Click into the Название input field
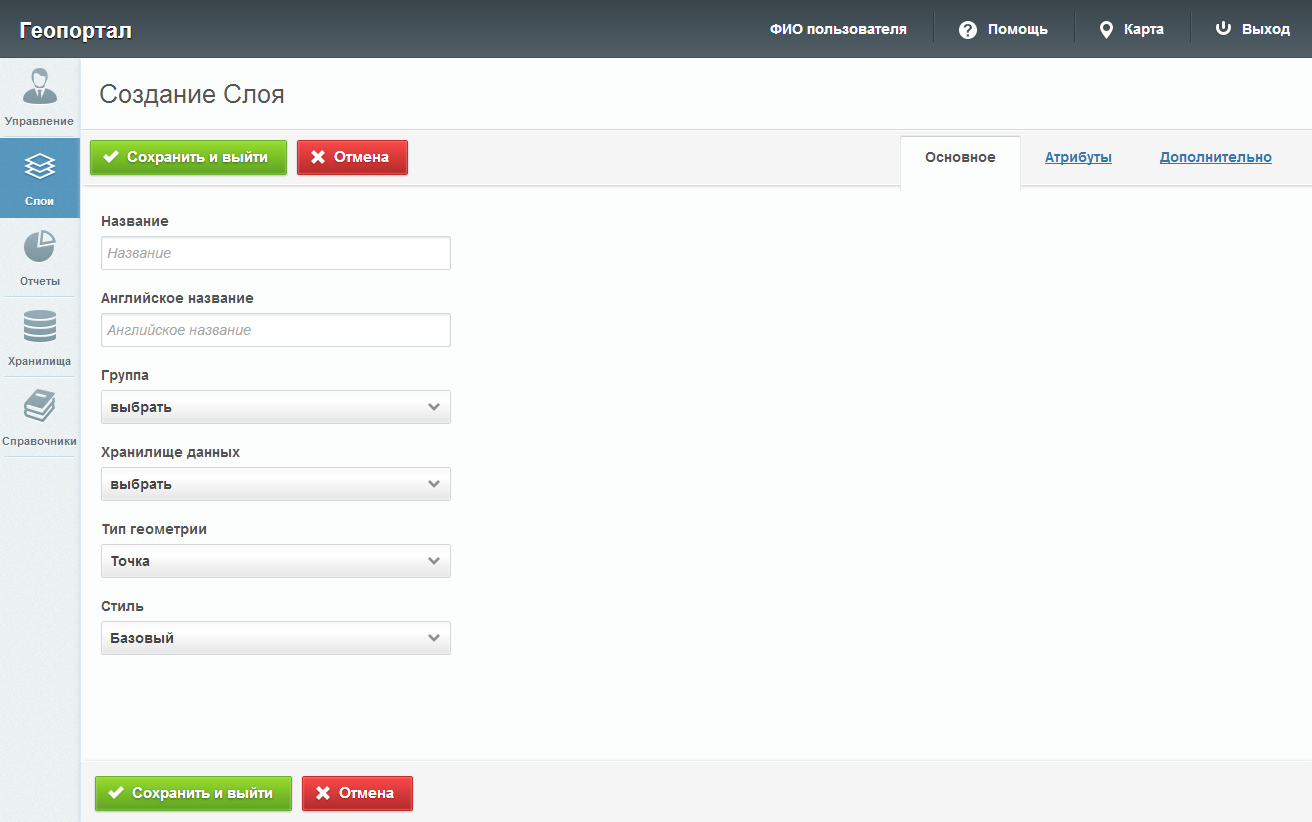 tap(275, 253)
